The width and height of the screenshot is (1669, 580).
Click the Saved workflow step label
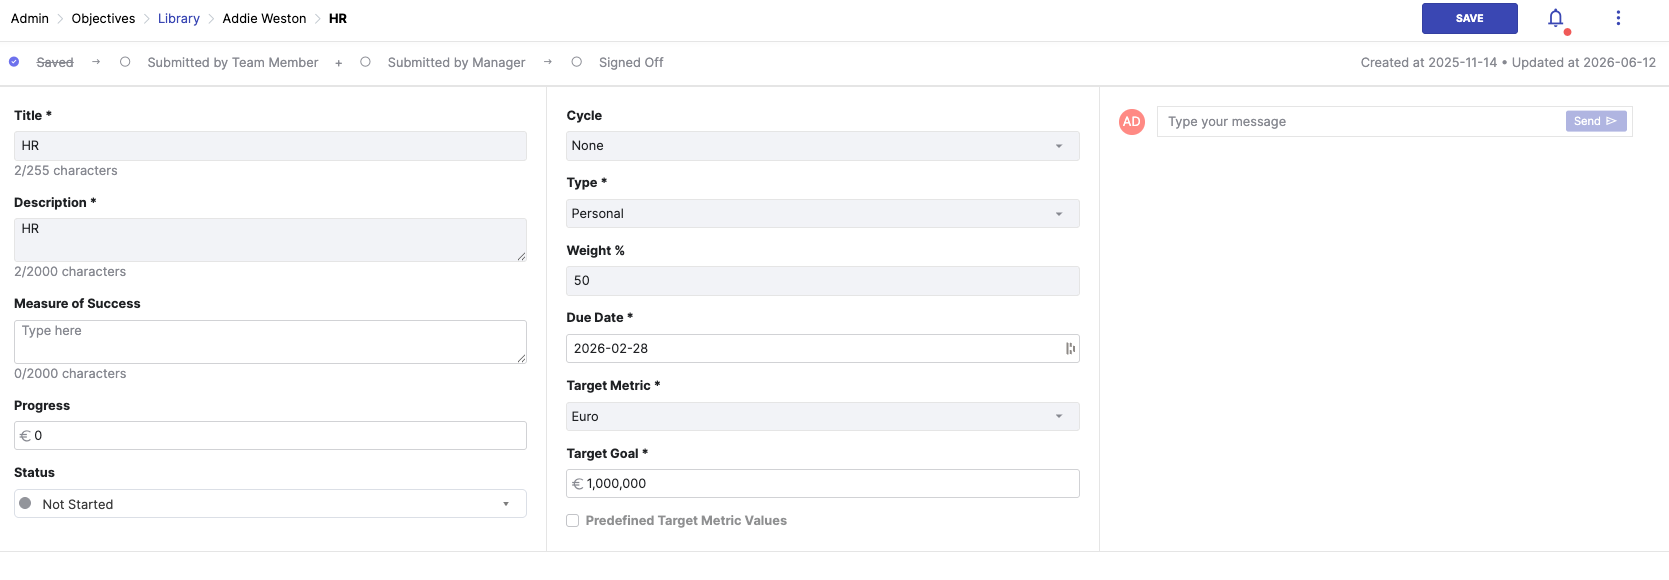pyautogui.click(x=55, y=62)
